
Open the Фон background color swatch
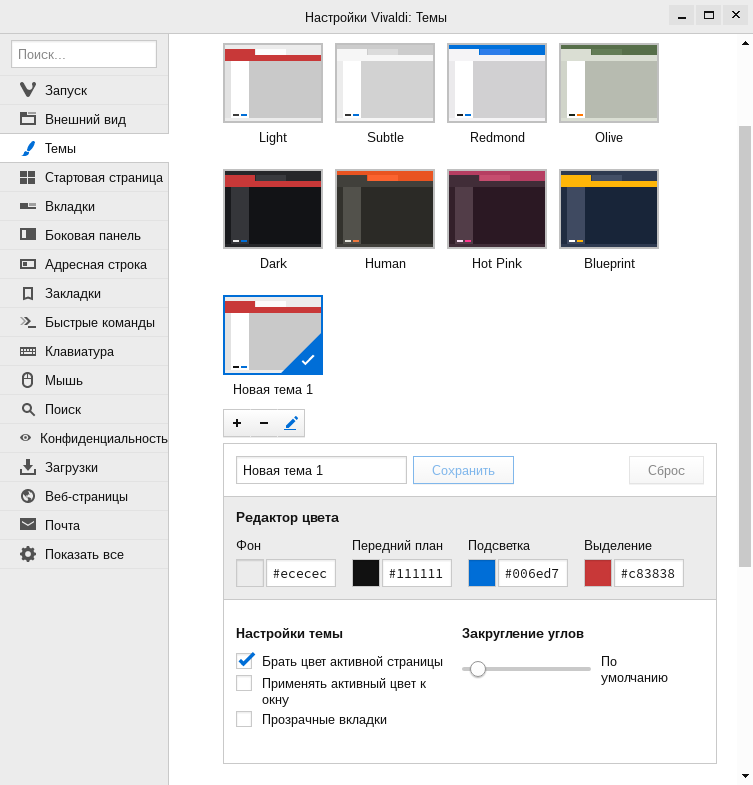click(x=250, y=573)
